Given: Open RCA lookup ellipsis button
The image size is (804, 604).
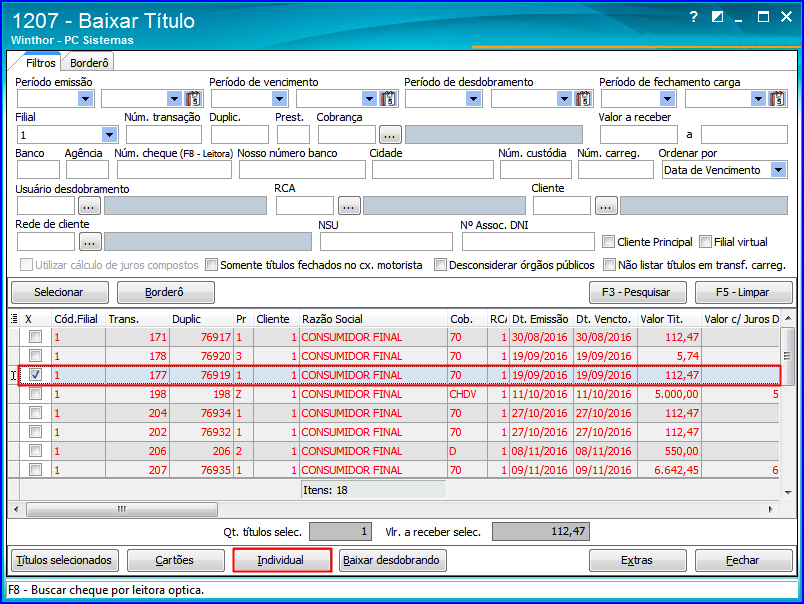Looking at the screenshot, I should pyautogui.click(x=349, y=206).
